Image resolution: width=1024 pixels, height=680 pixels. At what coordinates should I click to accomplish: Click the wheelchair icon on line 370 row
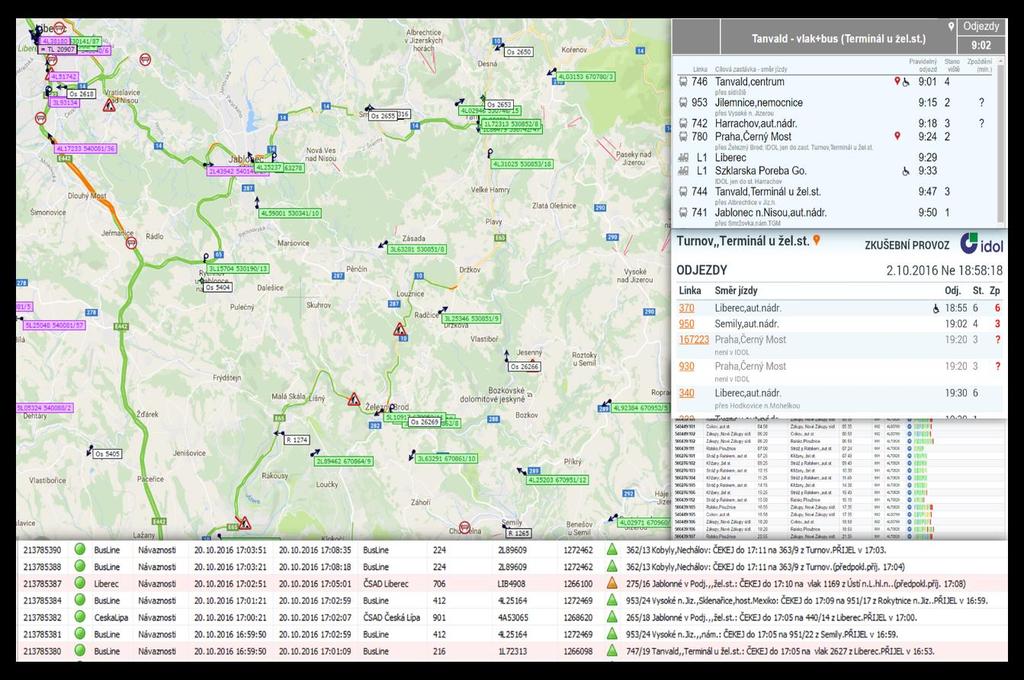[936, 308]
